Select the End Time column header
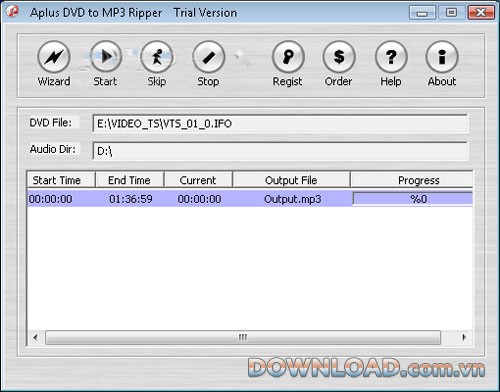Image resolution: width=500 pixels, height=392 pixels. (130, 180)
